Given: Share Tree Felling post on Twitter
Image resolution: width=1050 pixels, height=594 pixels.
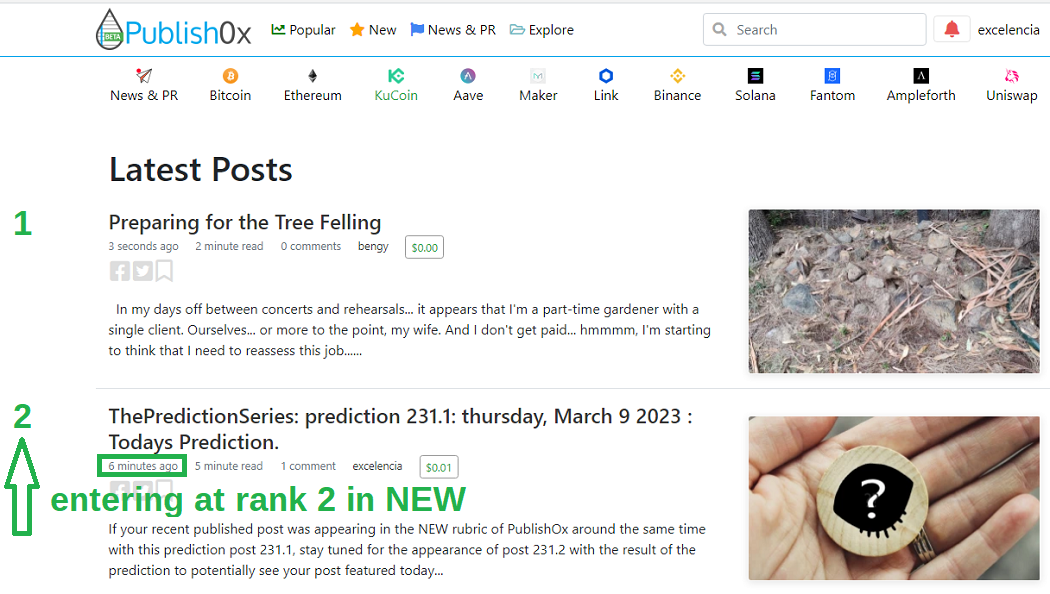Looking at the screenshot, I should [x=143, y=271].
